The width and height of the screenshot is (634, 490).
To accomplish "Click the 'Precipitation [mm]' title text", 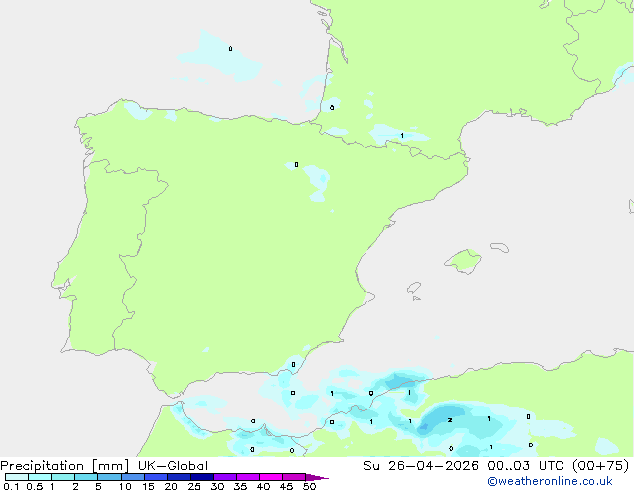I will point(65,466).
